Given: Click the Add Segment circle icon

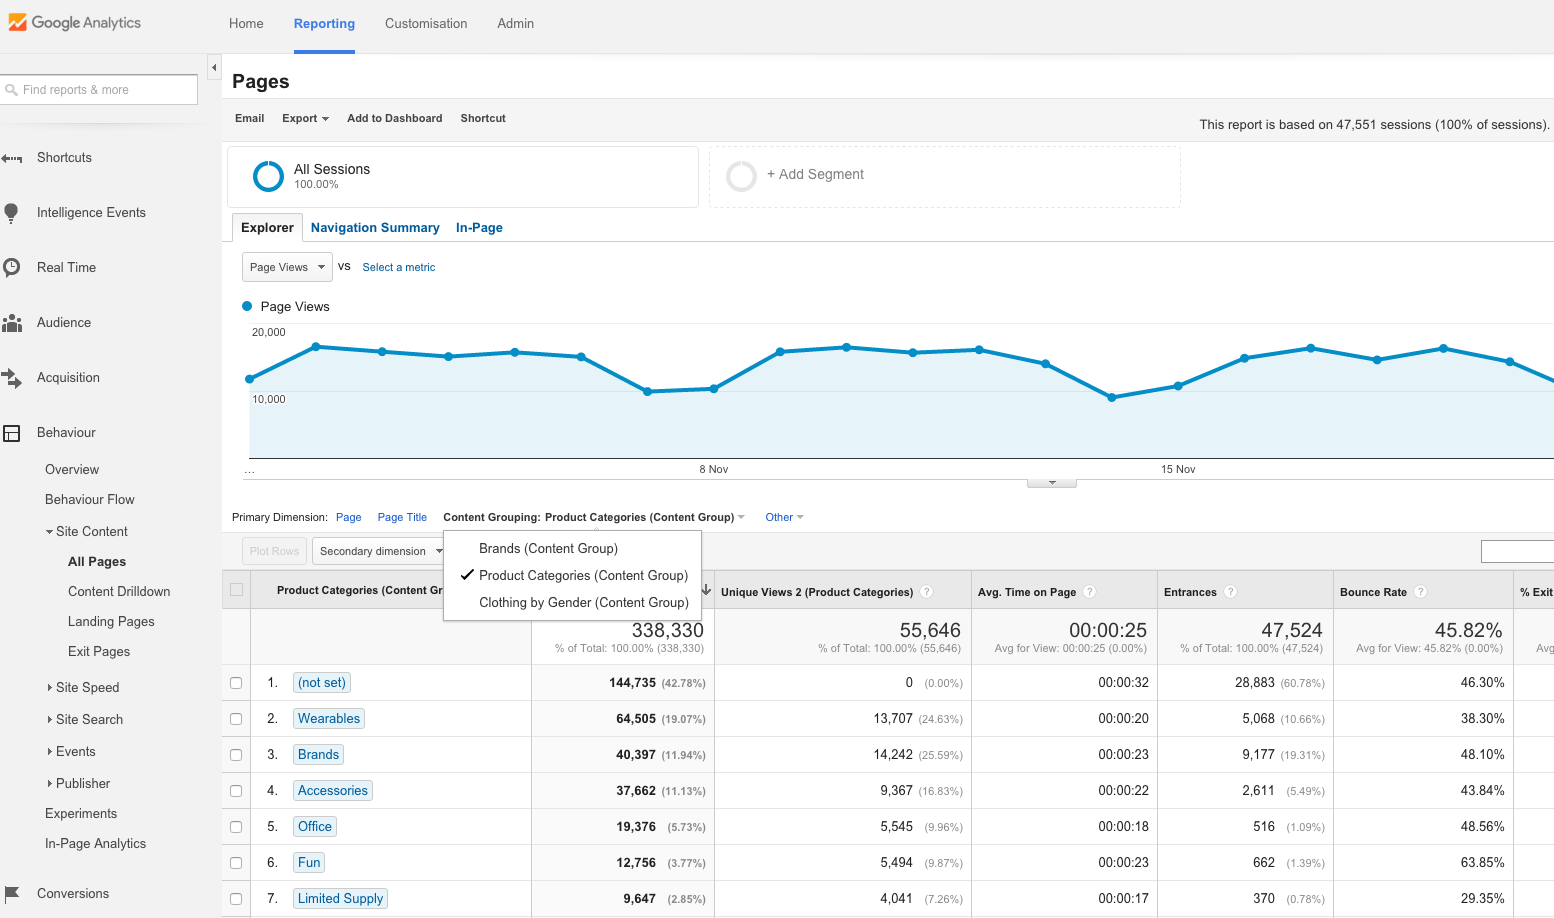Looking at the screenshot, I should pyautogui.click(x=741, y=176).
